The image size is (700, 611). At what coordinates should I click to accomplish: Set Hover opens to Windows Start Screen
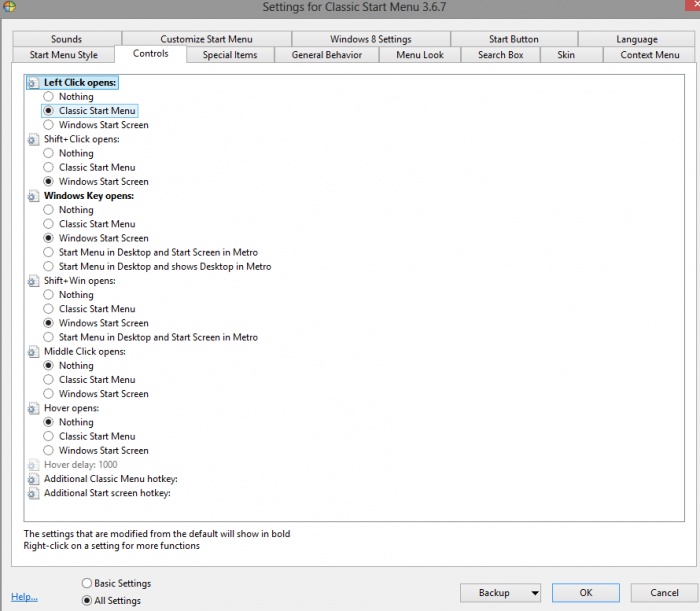click(48, 450)
